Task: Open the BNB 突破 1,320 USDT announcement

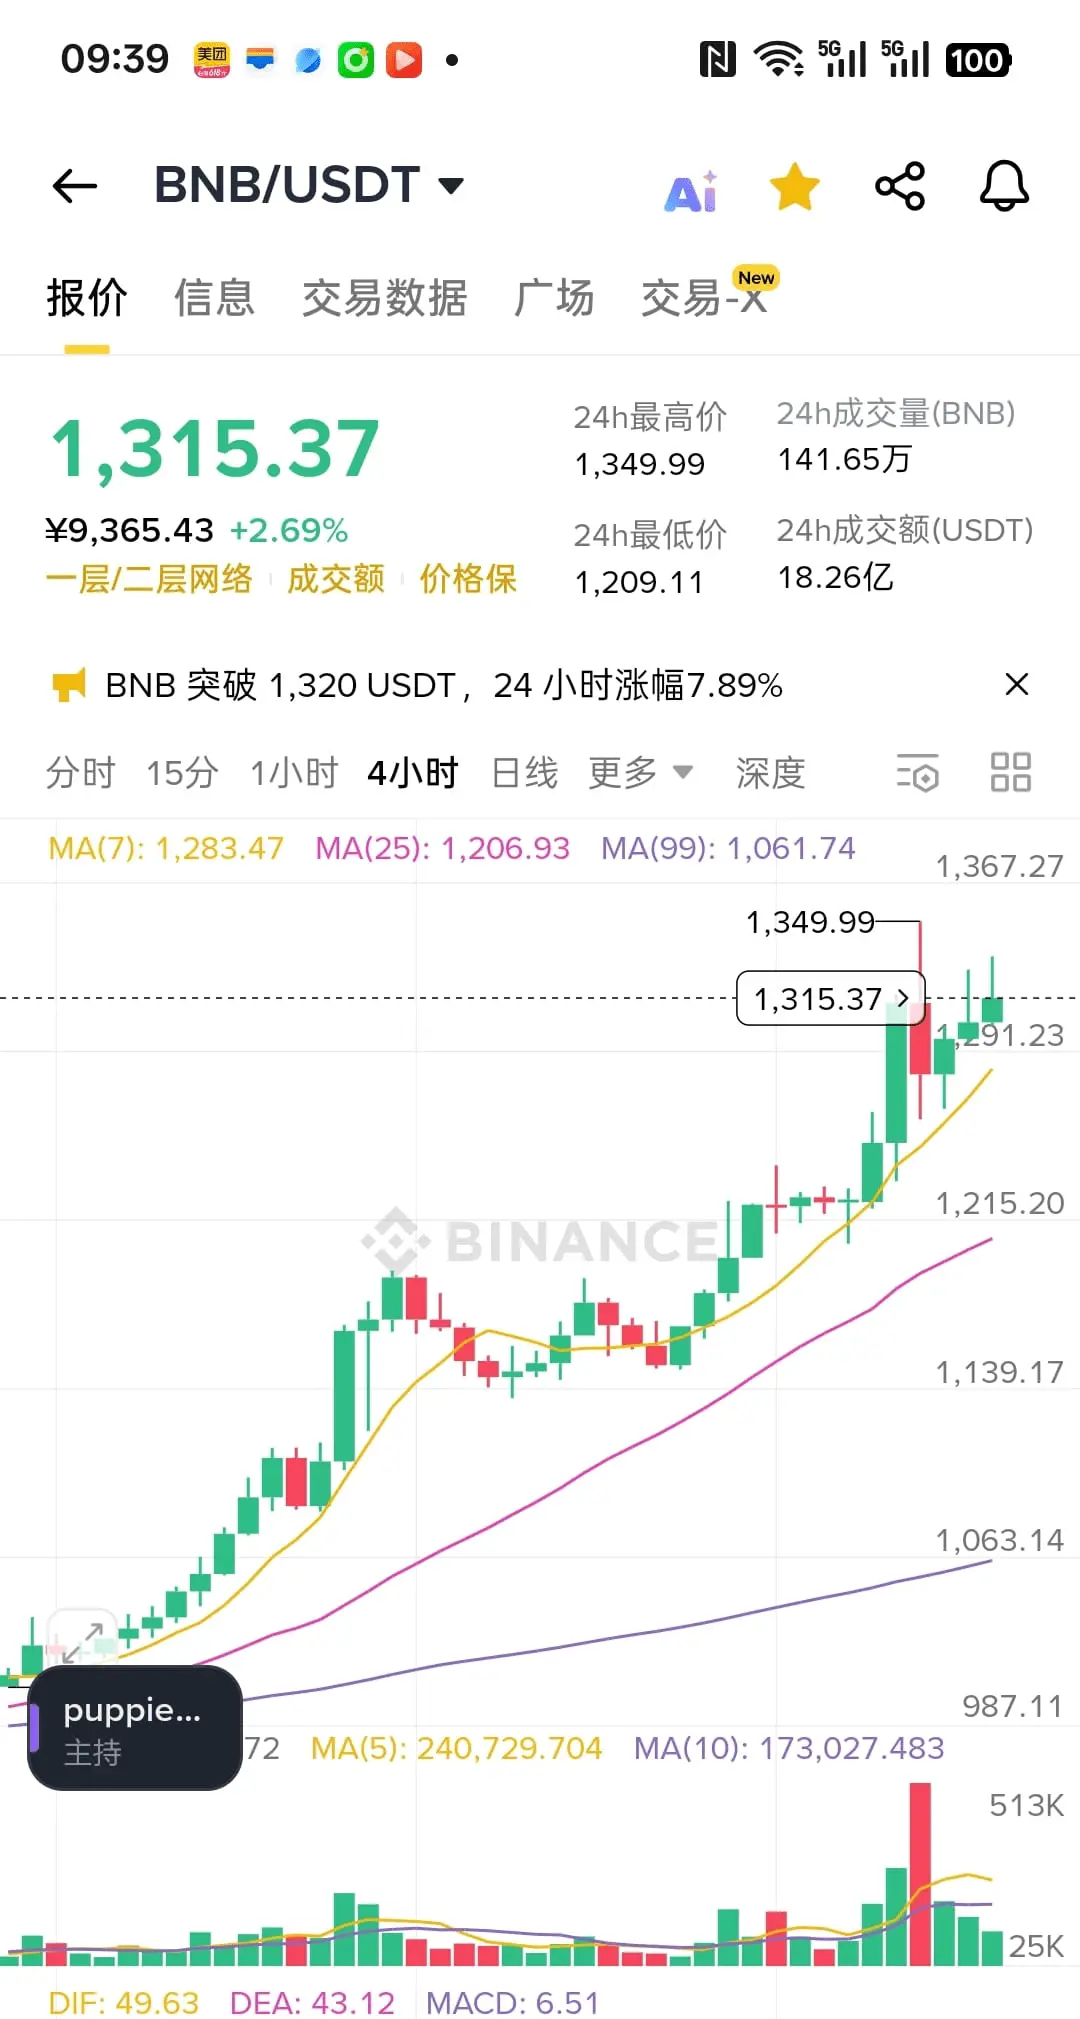Action: (444, 686)
